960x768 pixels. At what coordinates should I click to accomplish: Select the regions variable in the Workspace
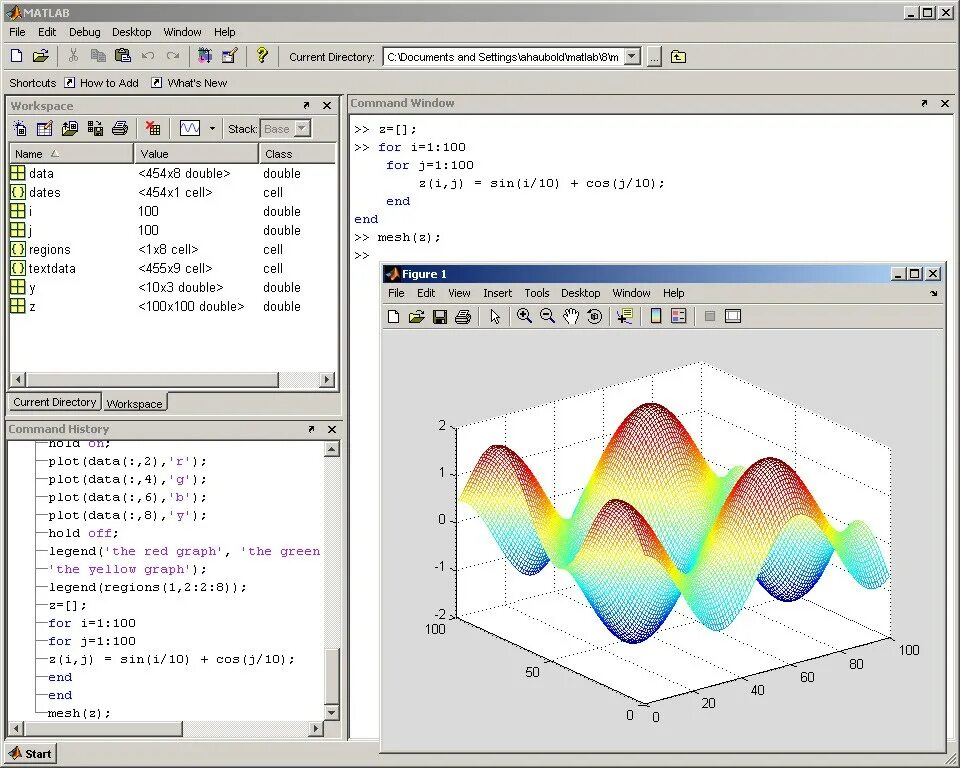173,249
